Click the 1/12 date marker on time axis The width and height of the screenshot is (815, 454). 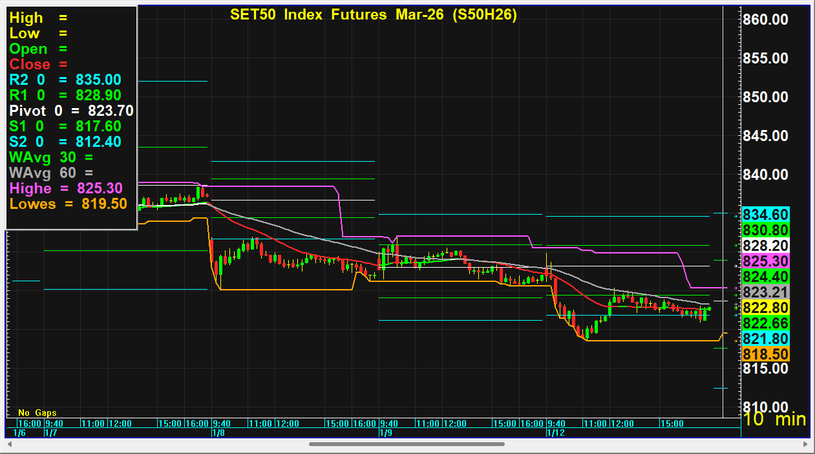coord(555,435)
